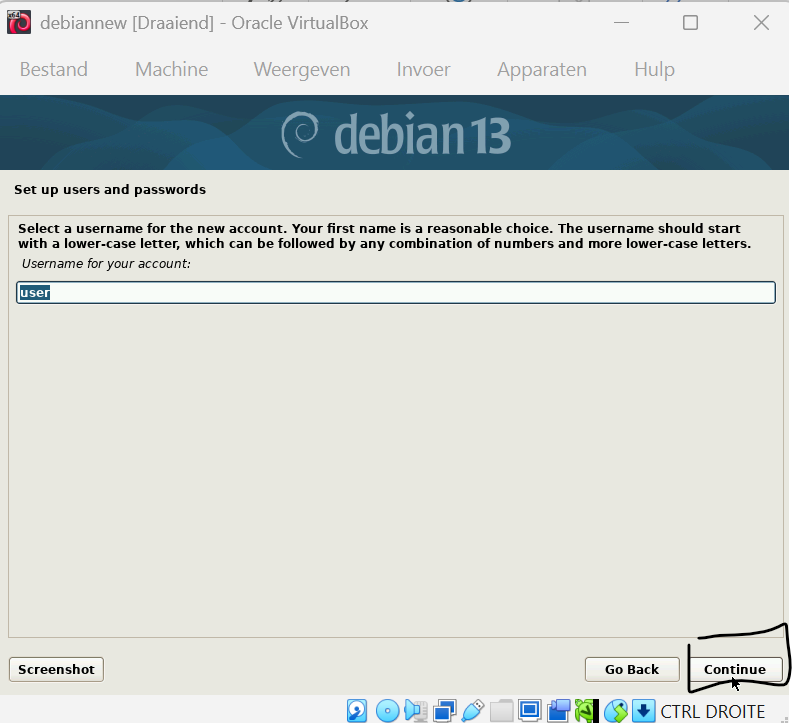Viewport: 793px width, 723px height.
Task: Click the hard disk activity status icon
Action: (x=357, y=711)
